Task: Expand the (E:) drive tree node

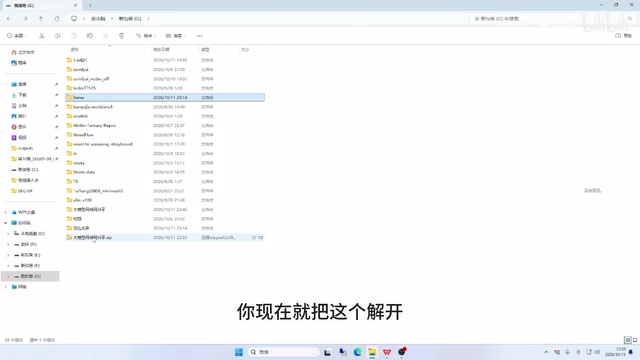Action: (x=8, y=255)
